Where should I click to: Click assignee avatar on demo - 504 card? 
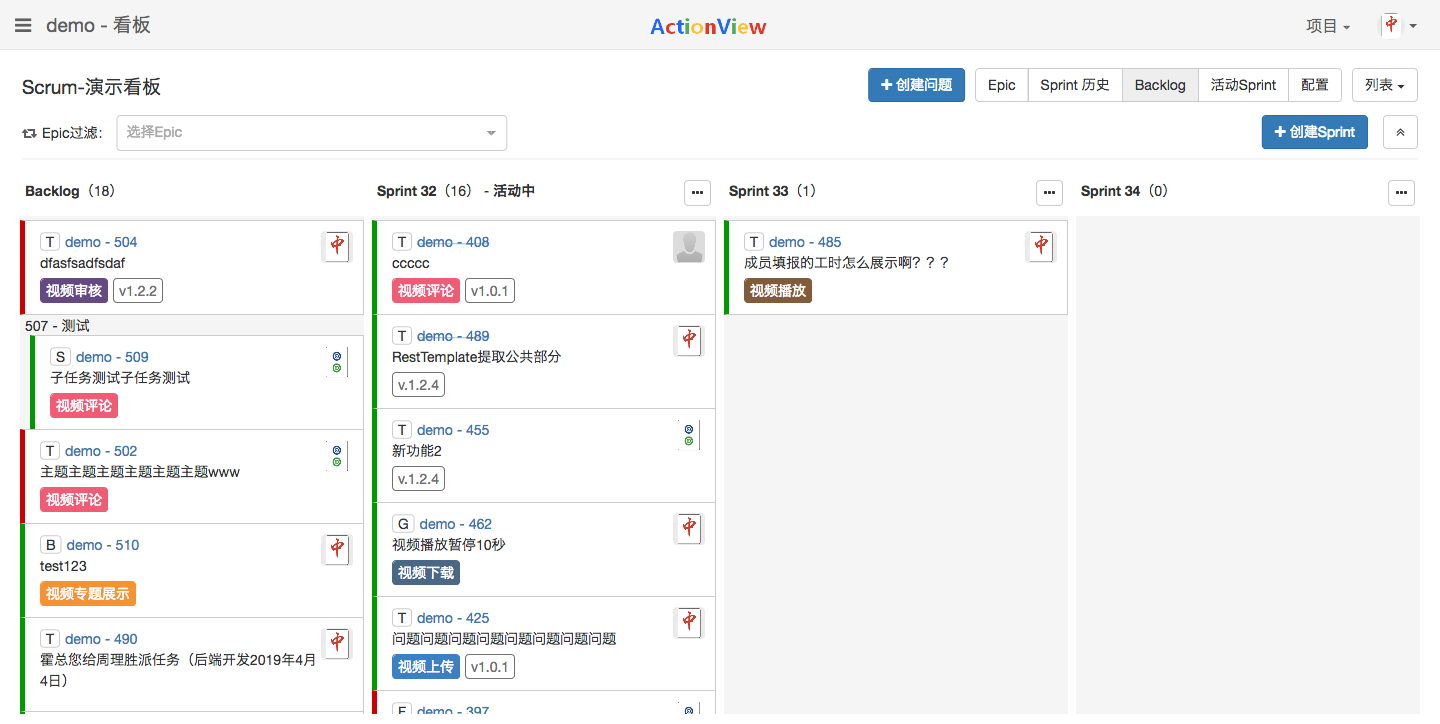click(337, 247)
